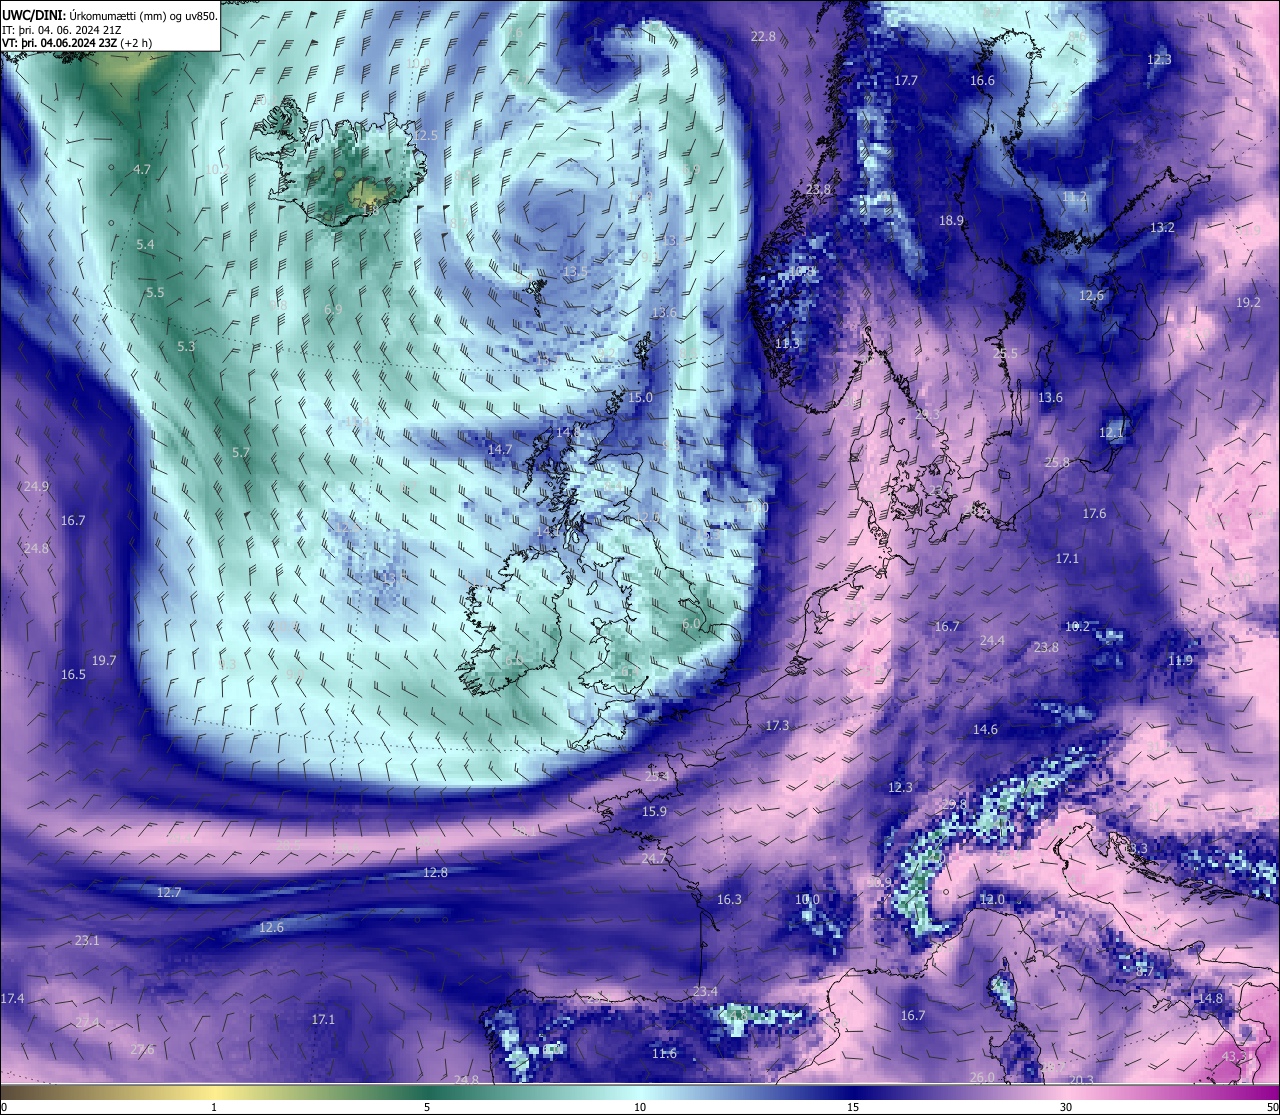Click the map value "25.5"

coord(1005,353)
